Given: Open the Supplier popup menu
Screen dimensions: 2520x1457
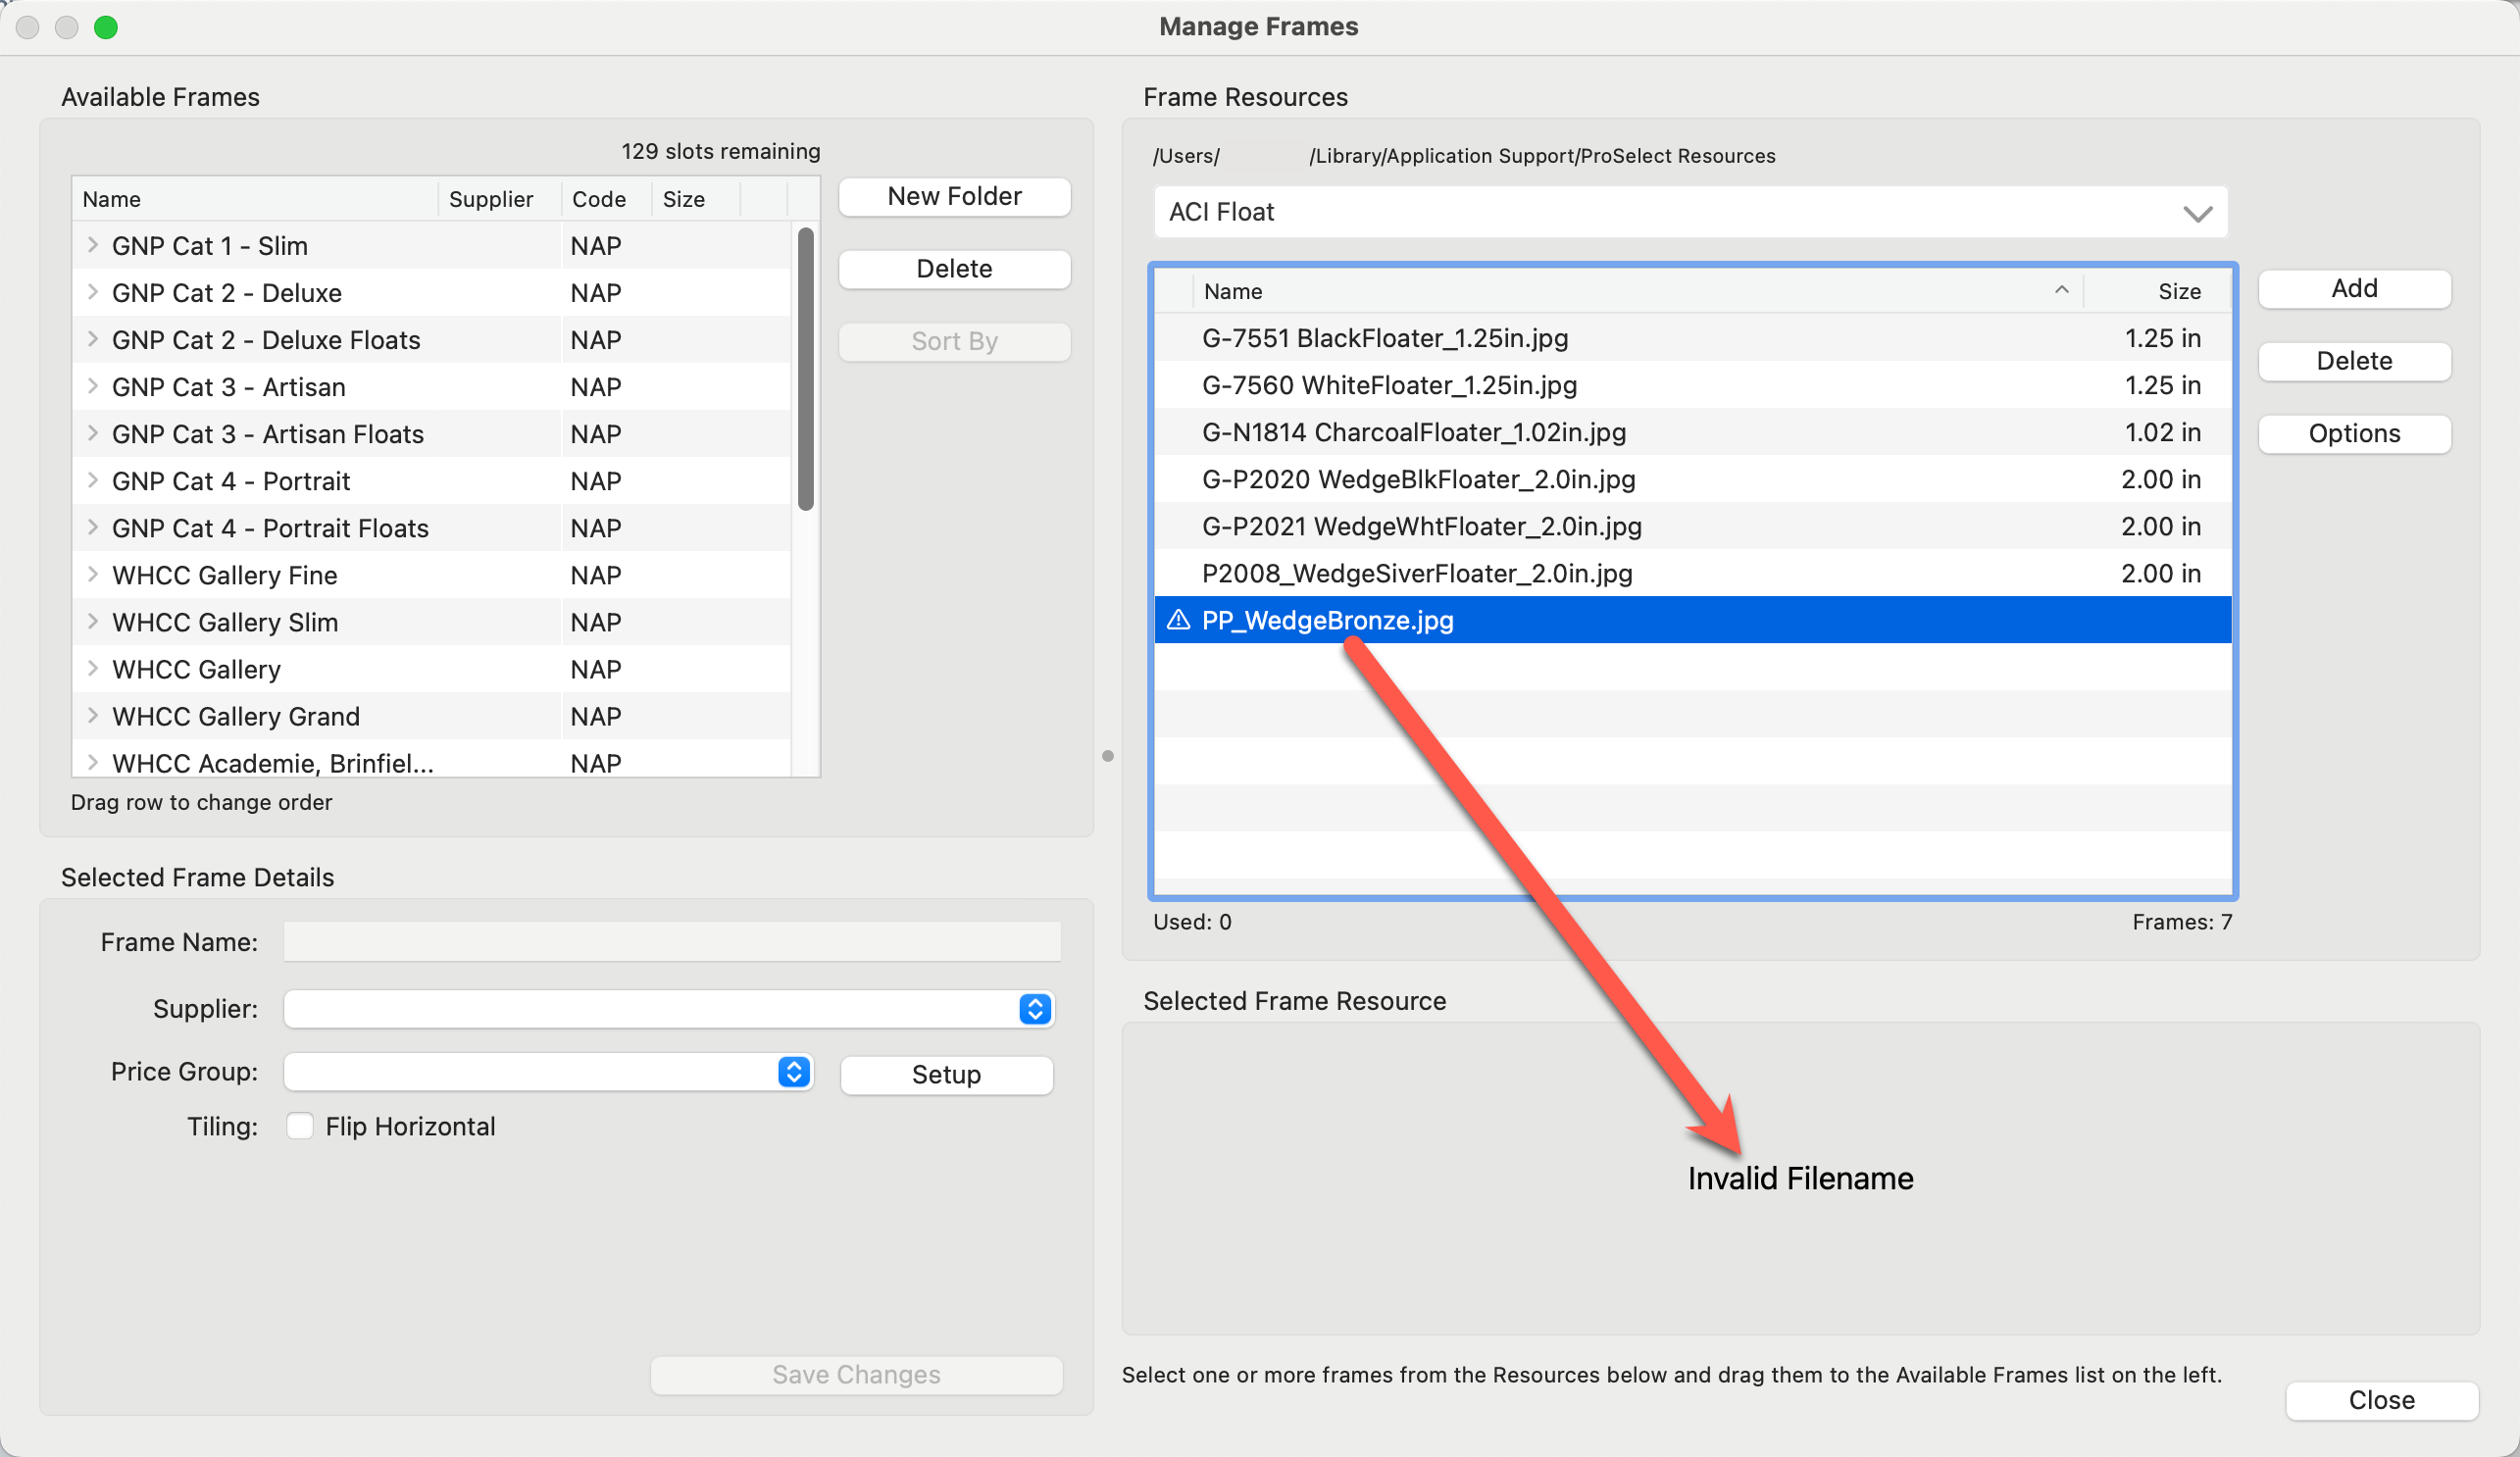Looking at the screenshot, I should click(1035, 1009).
